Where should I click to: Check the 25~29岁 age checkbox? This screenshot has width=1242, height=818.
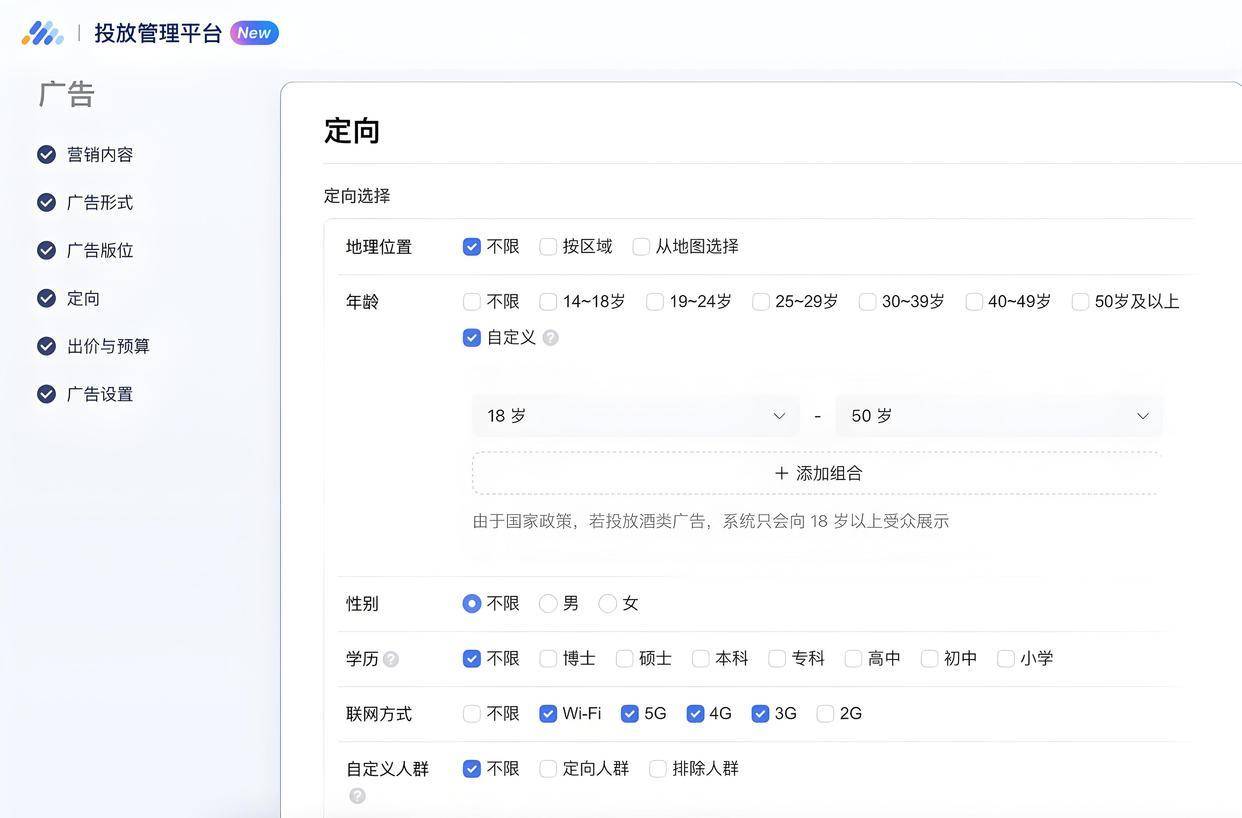tap(761, 302)
